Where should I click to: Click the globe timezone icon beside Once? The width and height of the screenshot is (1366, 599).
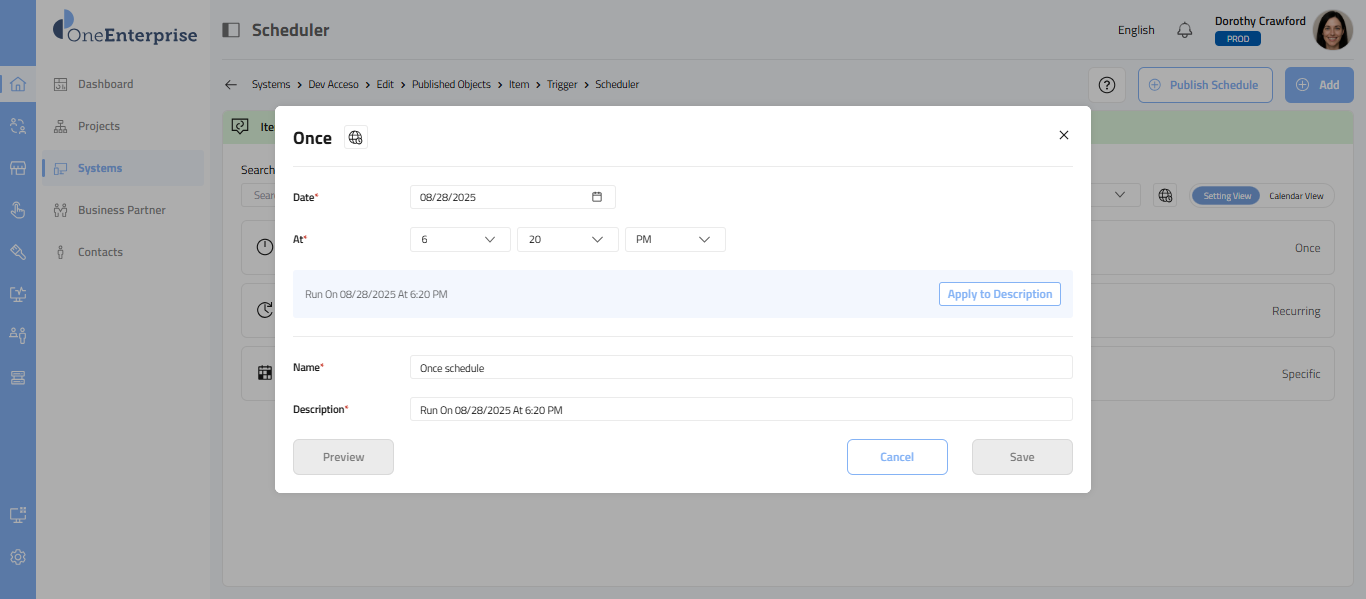coord(356,138)
